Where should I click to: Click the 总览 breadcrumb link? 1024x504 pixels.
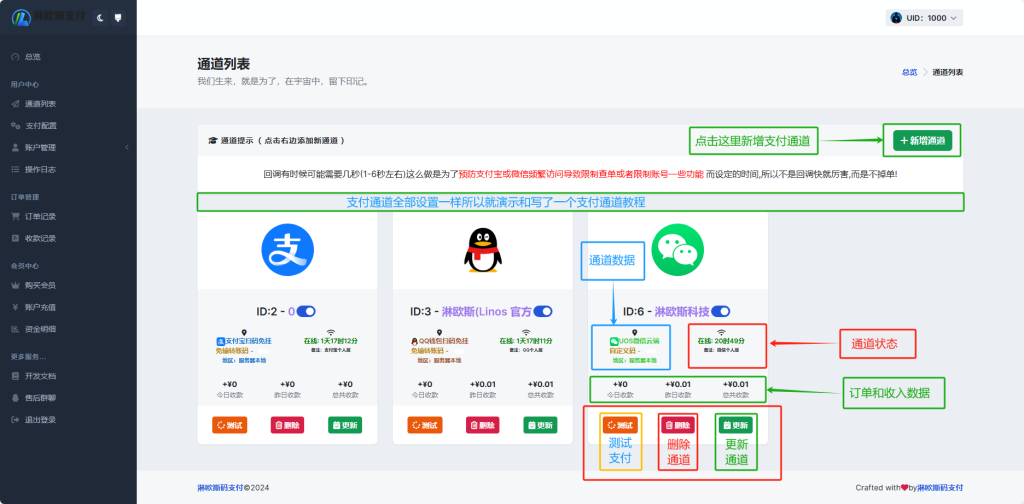tap(909, 72)
